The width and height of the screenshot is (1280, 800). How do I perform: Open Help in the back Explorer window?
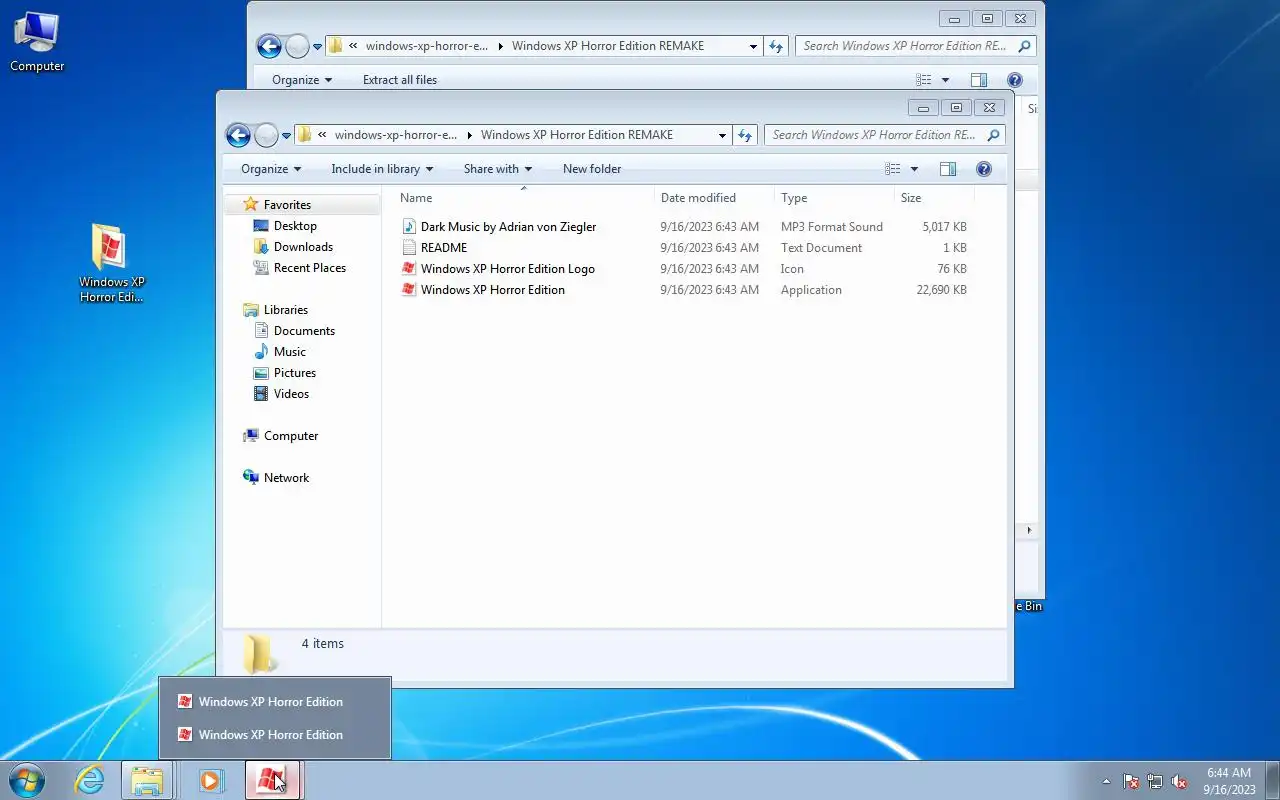pyautogui.click(x=1015, y=80)
